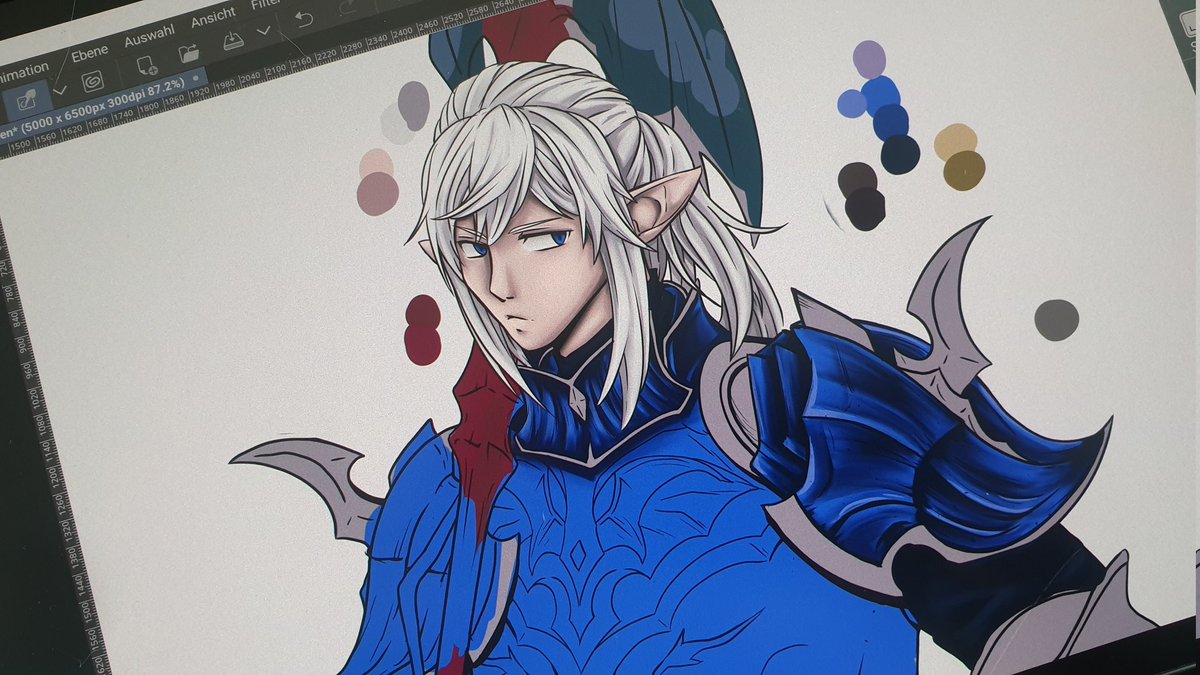Click the highlighted blue brush icon
Image resolution: width=1200 pixels, height=675 pixels.
pos(26,100)
